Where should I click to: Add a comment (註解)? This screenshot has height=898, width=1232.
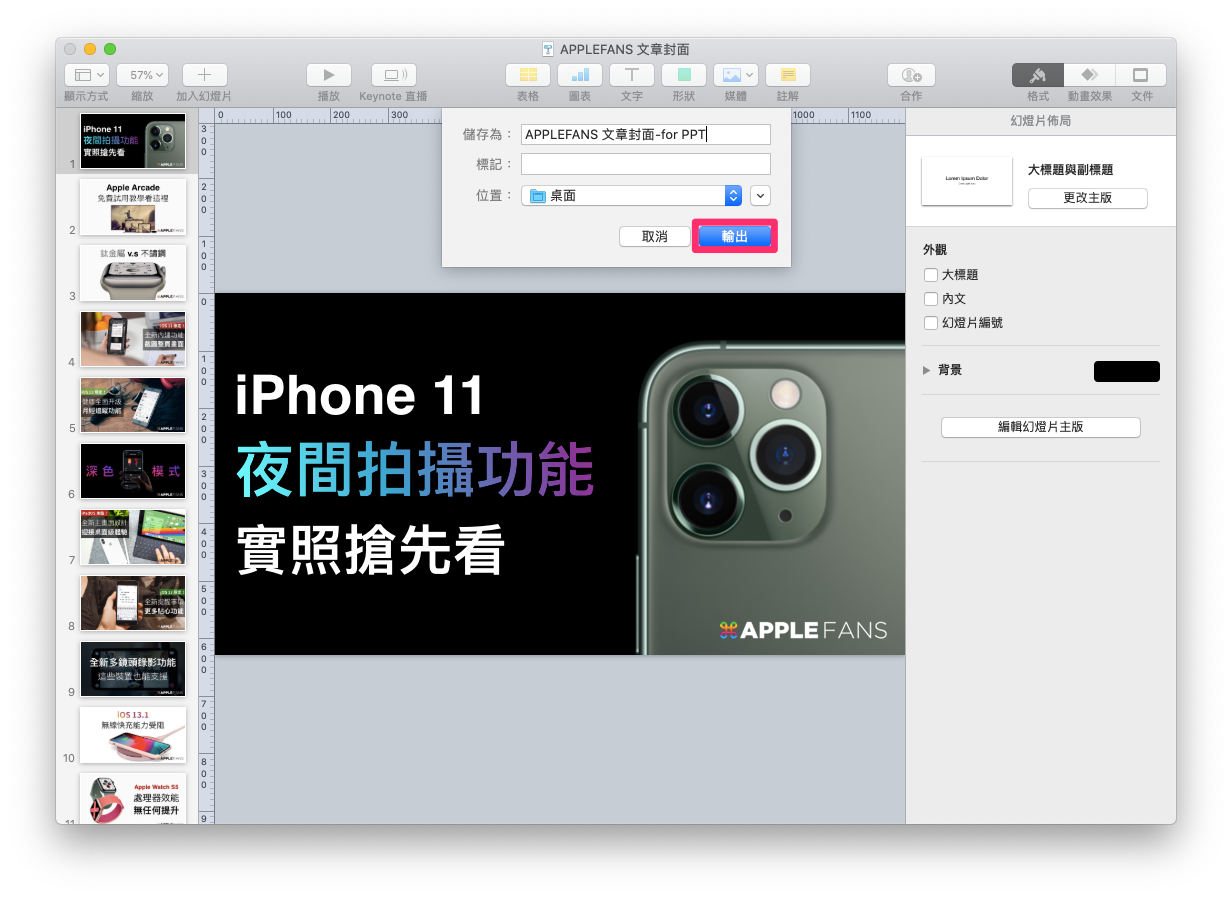pos(788,75)
